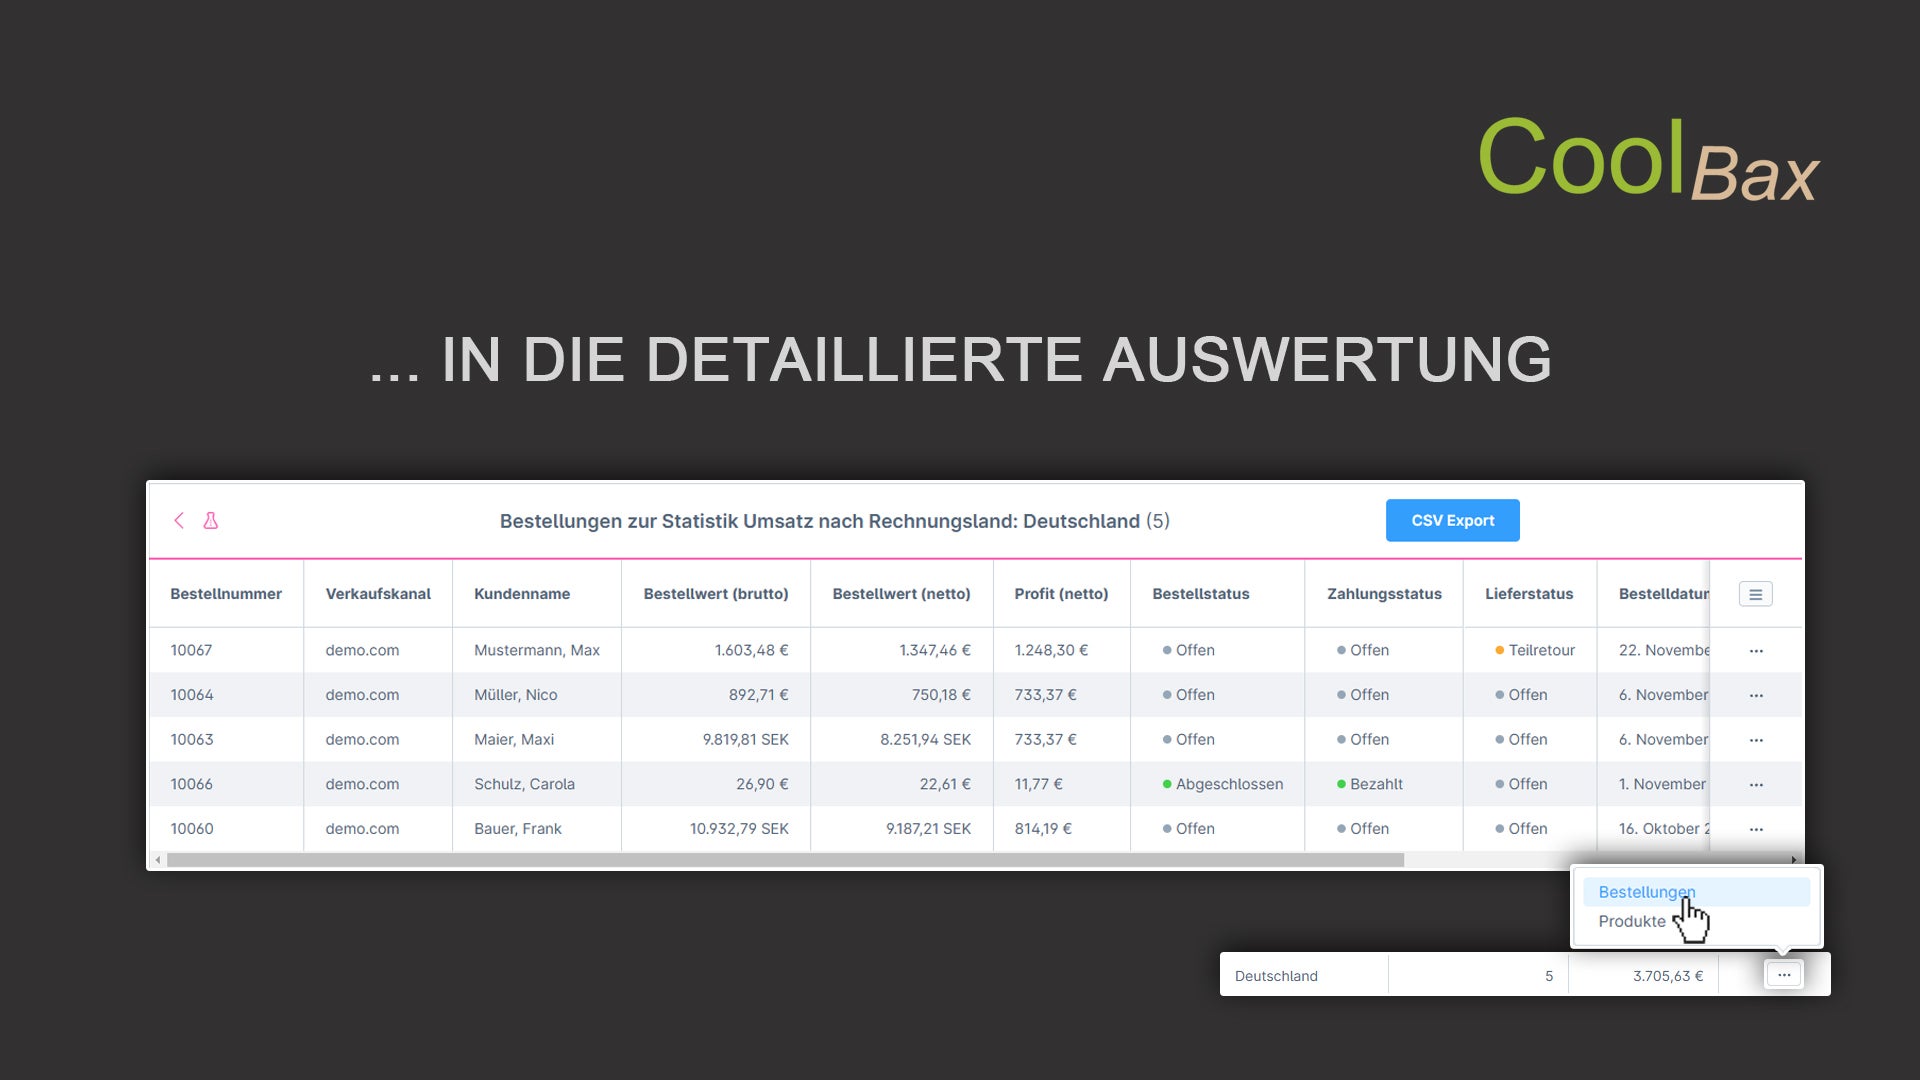Click customer name Schulz, Carola
Screen dimensions: 1920x1080
pos(524,784)
